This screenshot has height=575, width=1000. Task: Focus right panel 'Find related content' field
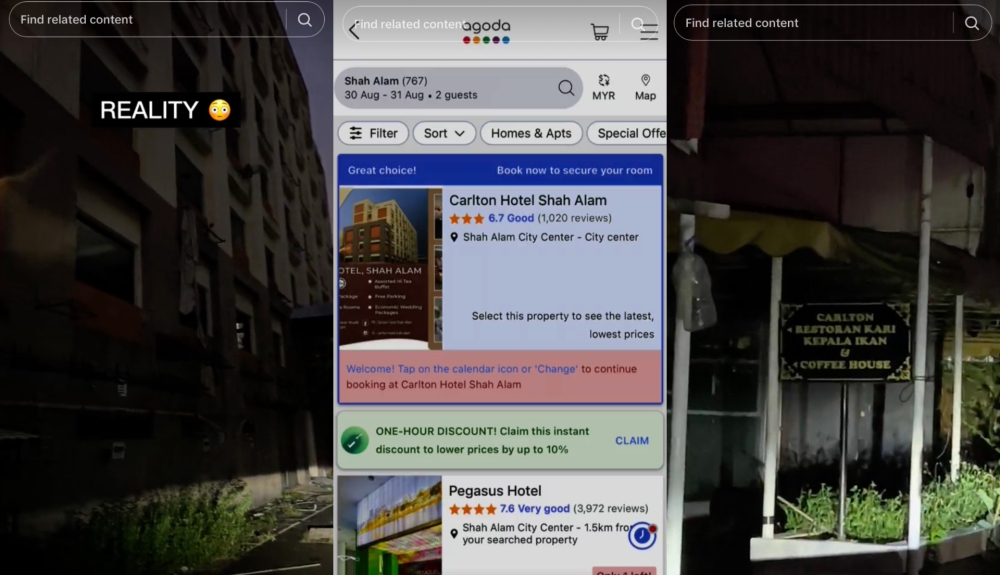coord(832,23)
